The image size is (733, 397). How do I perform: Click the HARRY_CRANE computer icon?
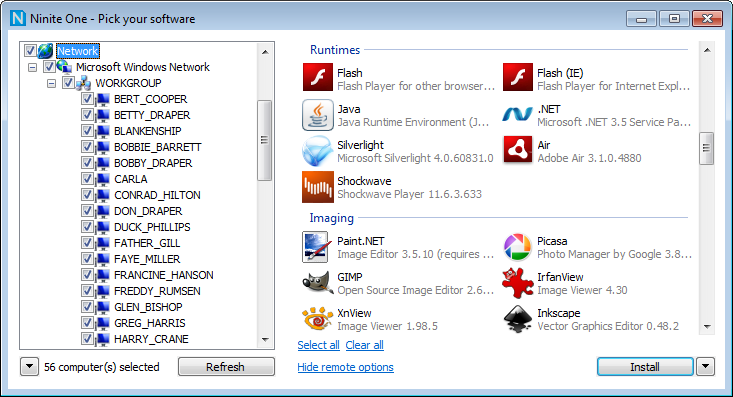click(x=102, y=339)
